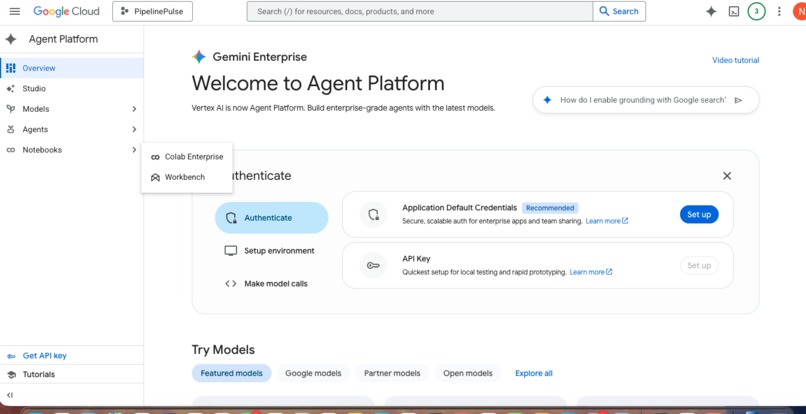Click the user account avatar N

800,11
